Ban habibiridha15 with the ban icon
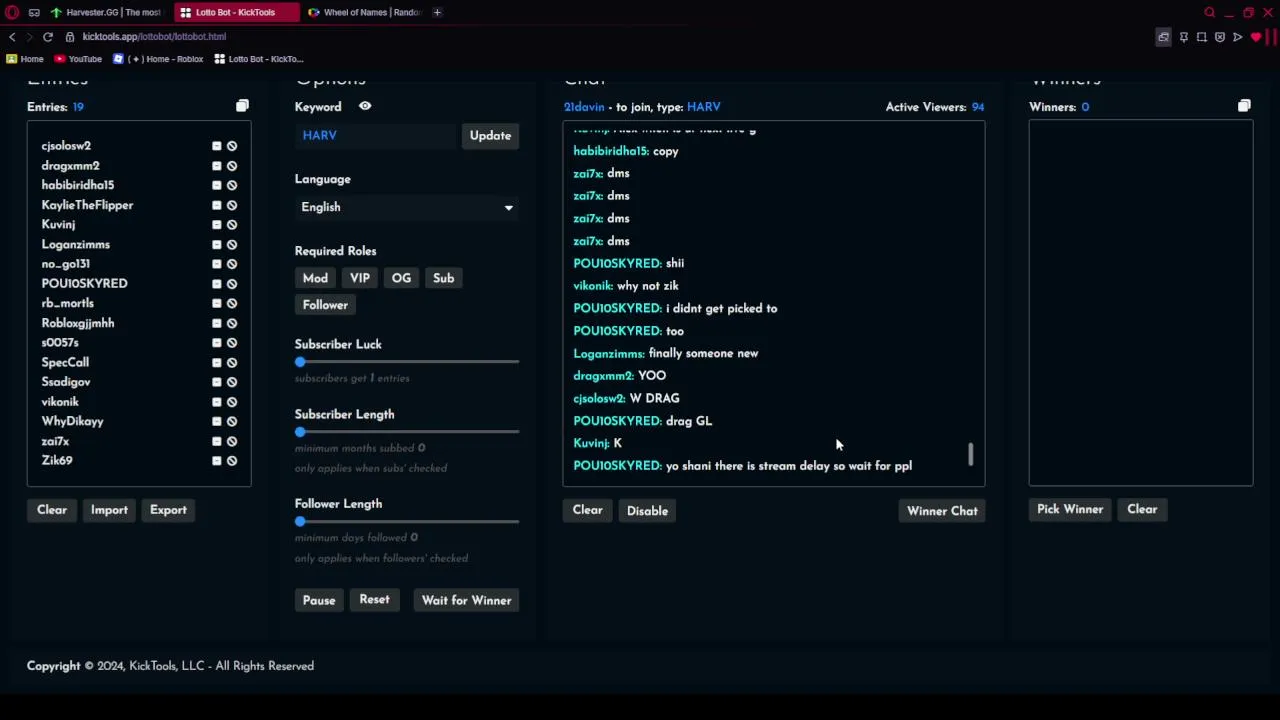The image size is (1280, 720). (232, 185)
